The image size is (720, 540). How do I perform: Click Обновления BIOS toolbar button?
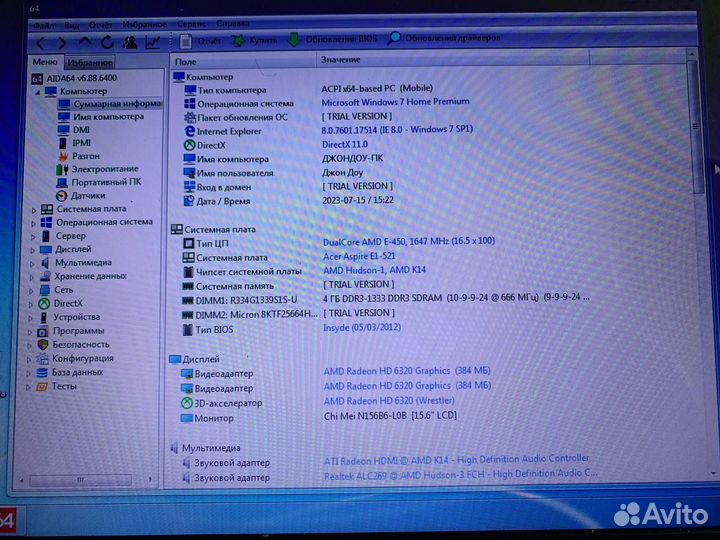(332, 39)
